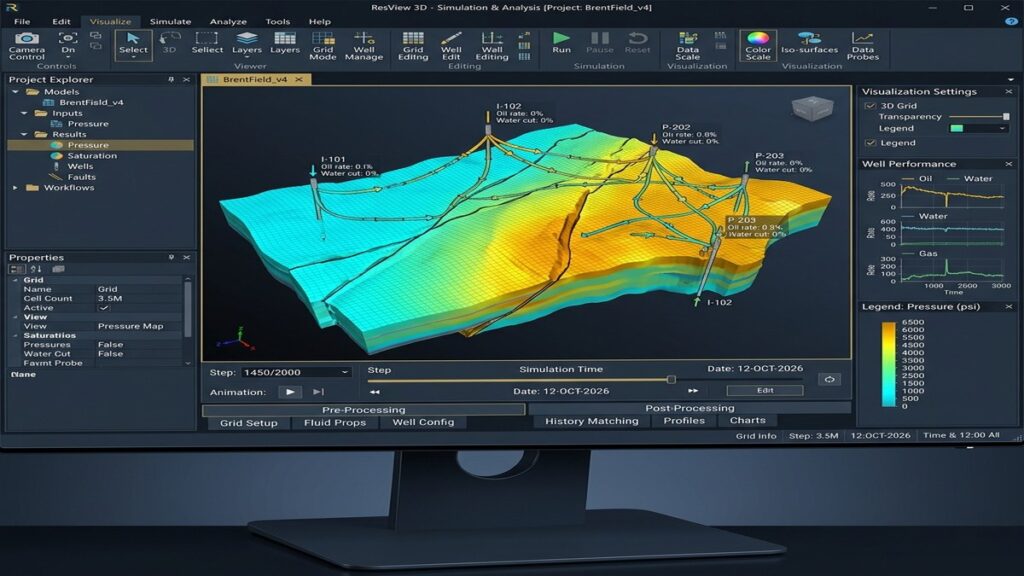Open Grid Mode in the toolbar

point(323,46)
